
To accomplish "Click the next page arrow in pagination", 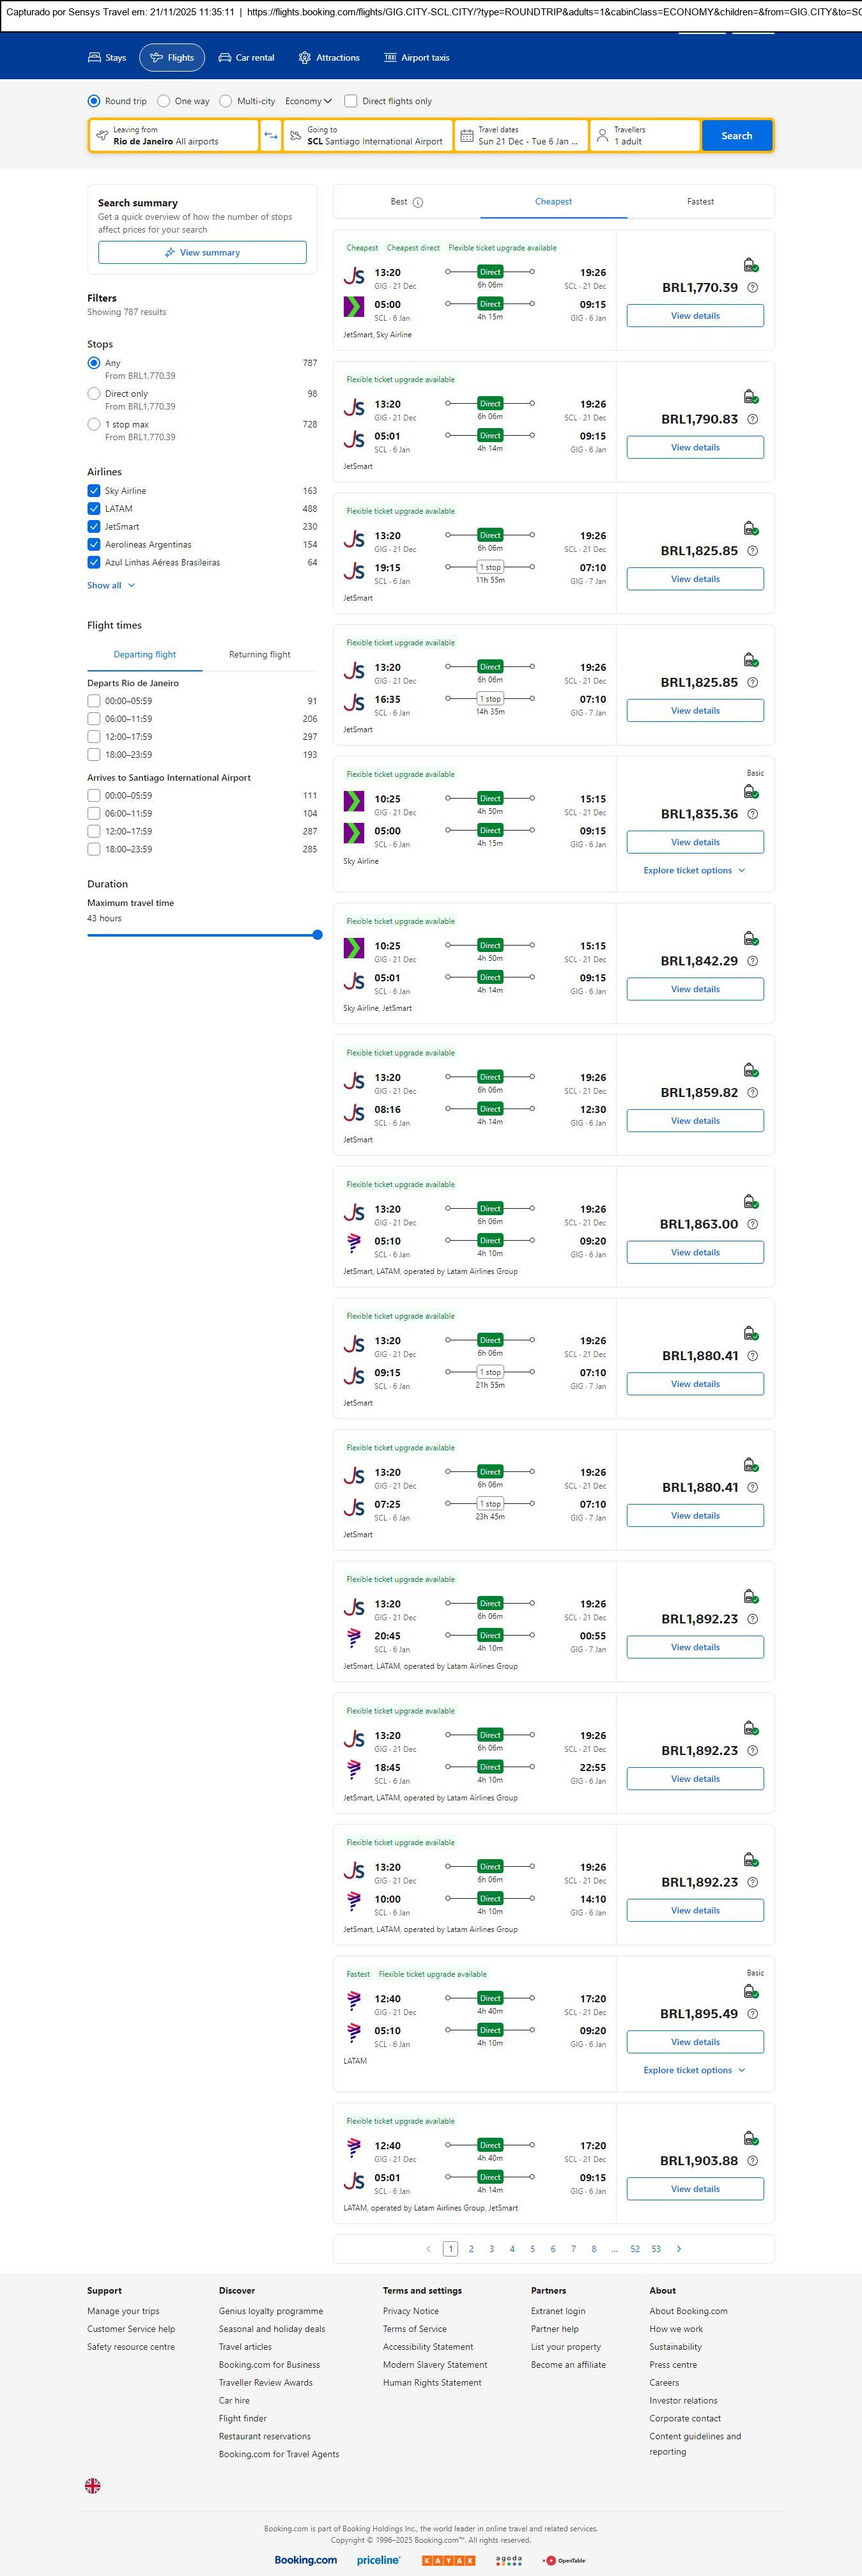I will tap(679, 2249).
